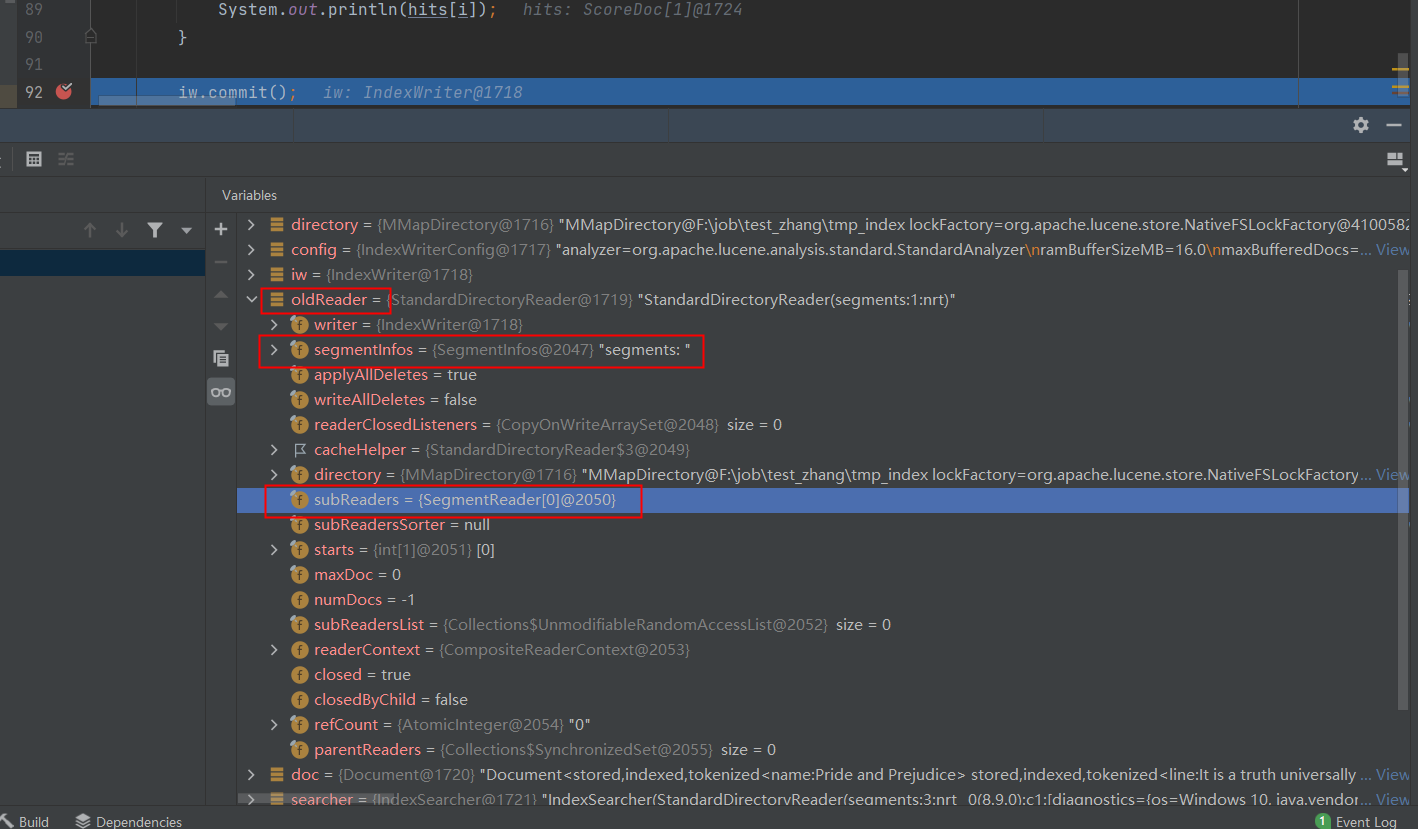Select the subReaders SegmentReader[0] row
Screen dimensions: 1418x829
(x=822, y=500)
